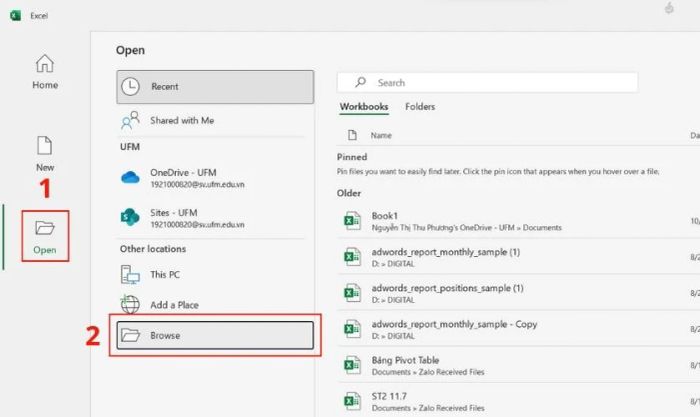Click into the Search field

click(488, 83)
